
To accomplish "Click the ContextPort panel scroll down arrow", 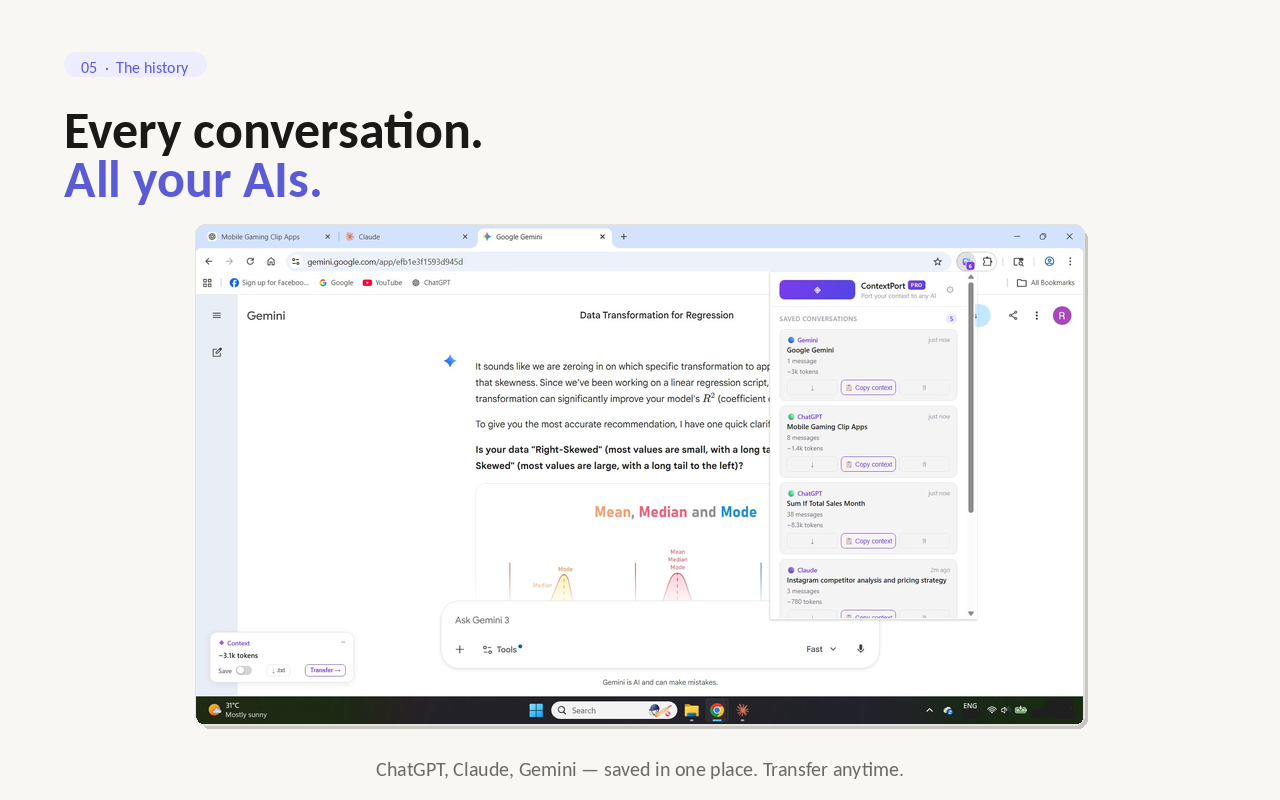I will [971, 613].
